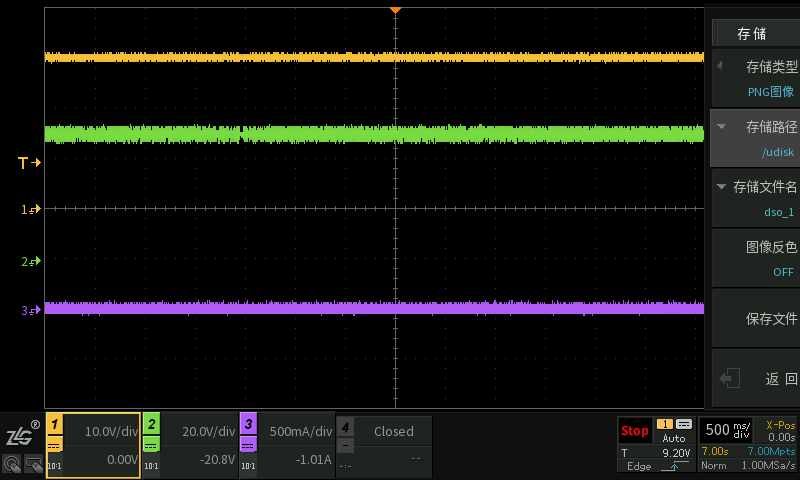This screenshot has height=480, width=800.
Task: Click the Save File menu button
Action: pyautogui.click(x=756, y=318)
